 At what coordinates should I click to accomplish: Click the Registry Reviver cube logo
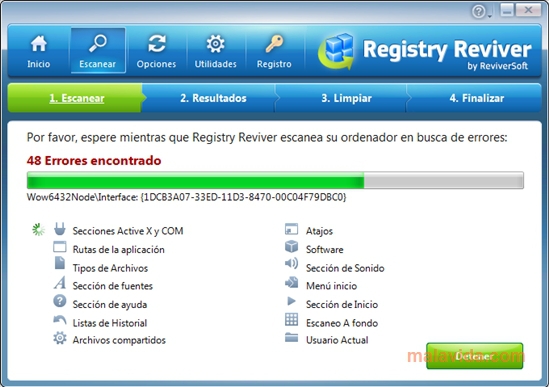coord(337,51)
